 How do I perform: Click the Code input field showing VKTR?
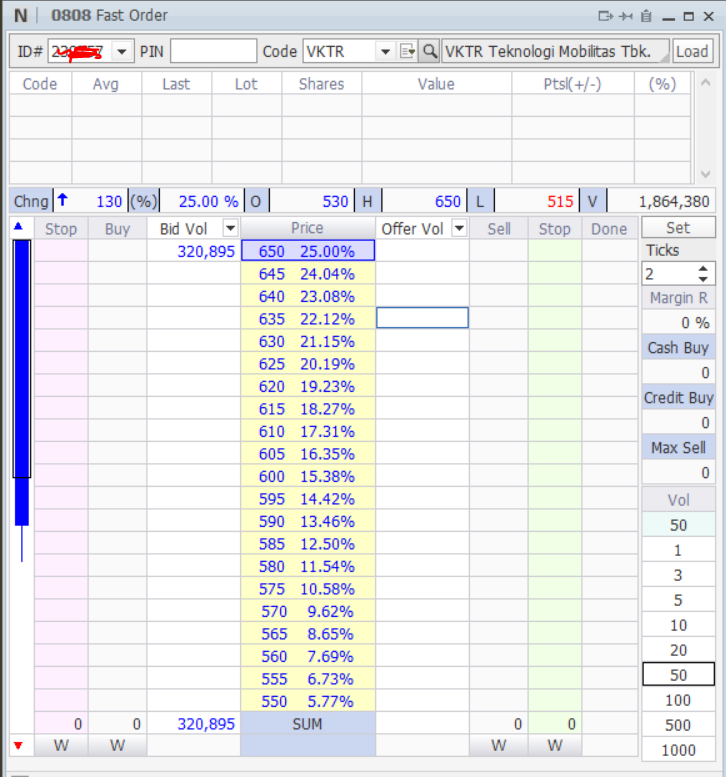coord(341,52)
